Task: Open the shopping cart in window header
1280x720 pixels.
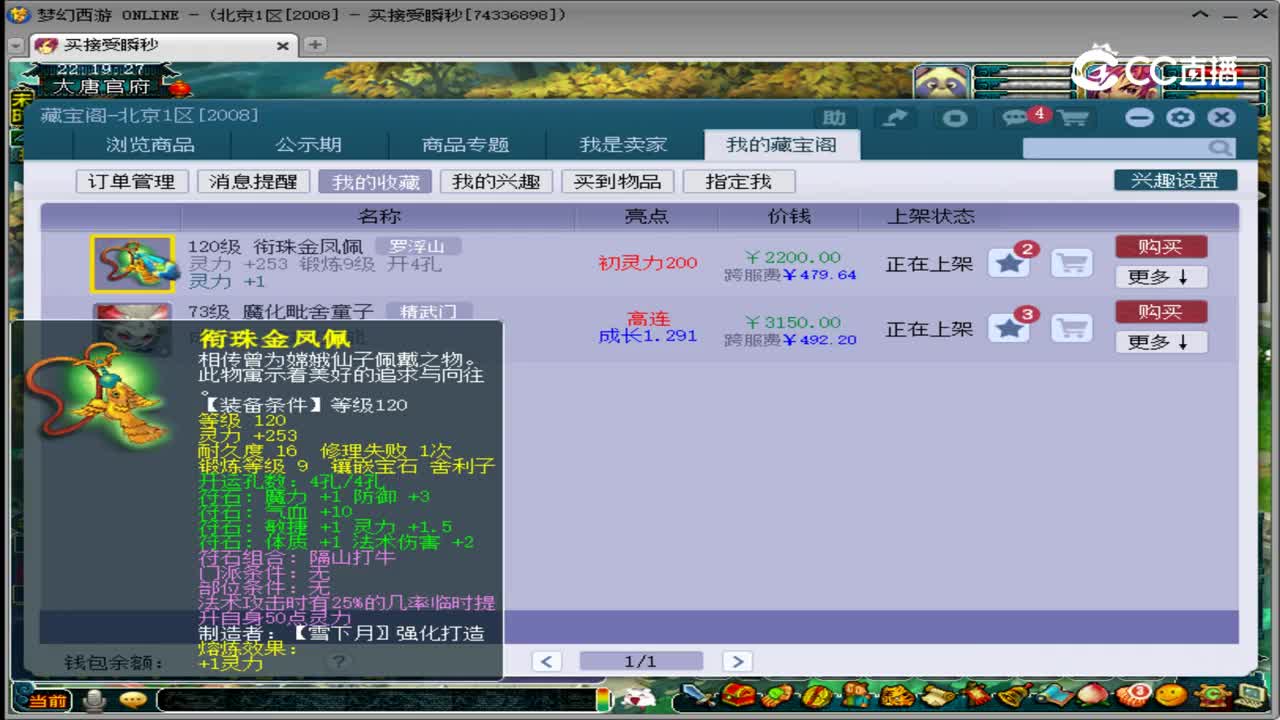Action: click(x=1073, y=118)
